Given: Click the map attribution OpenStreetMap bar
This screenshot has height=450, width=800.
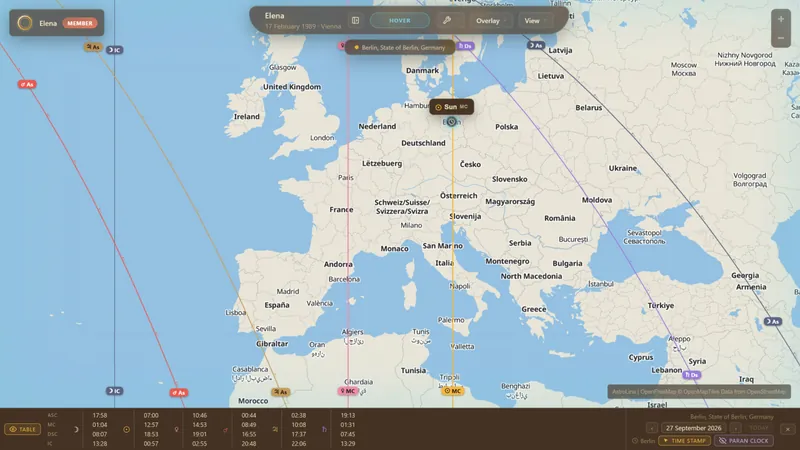Looking at the screenshot, I should coord(699,392).
